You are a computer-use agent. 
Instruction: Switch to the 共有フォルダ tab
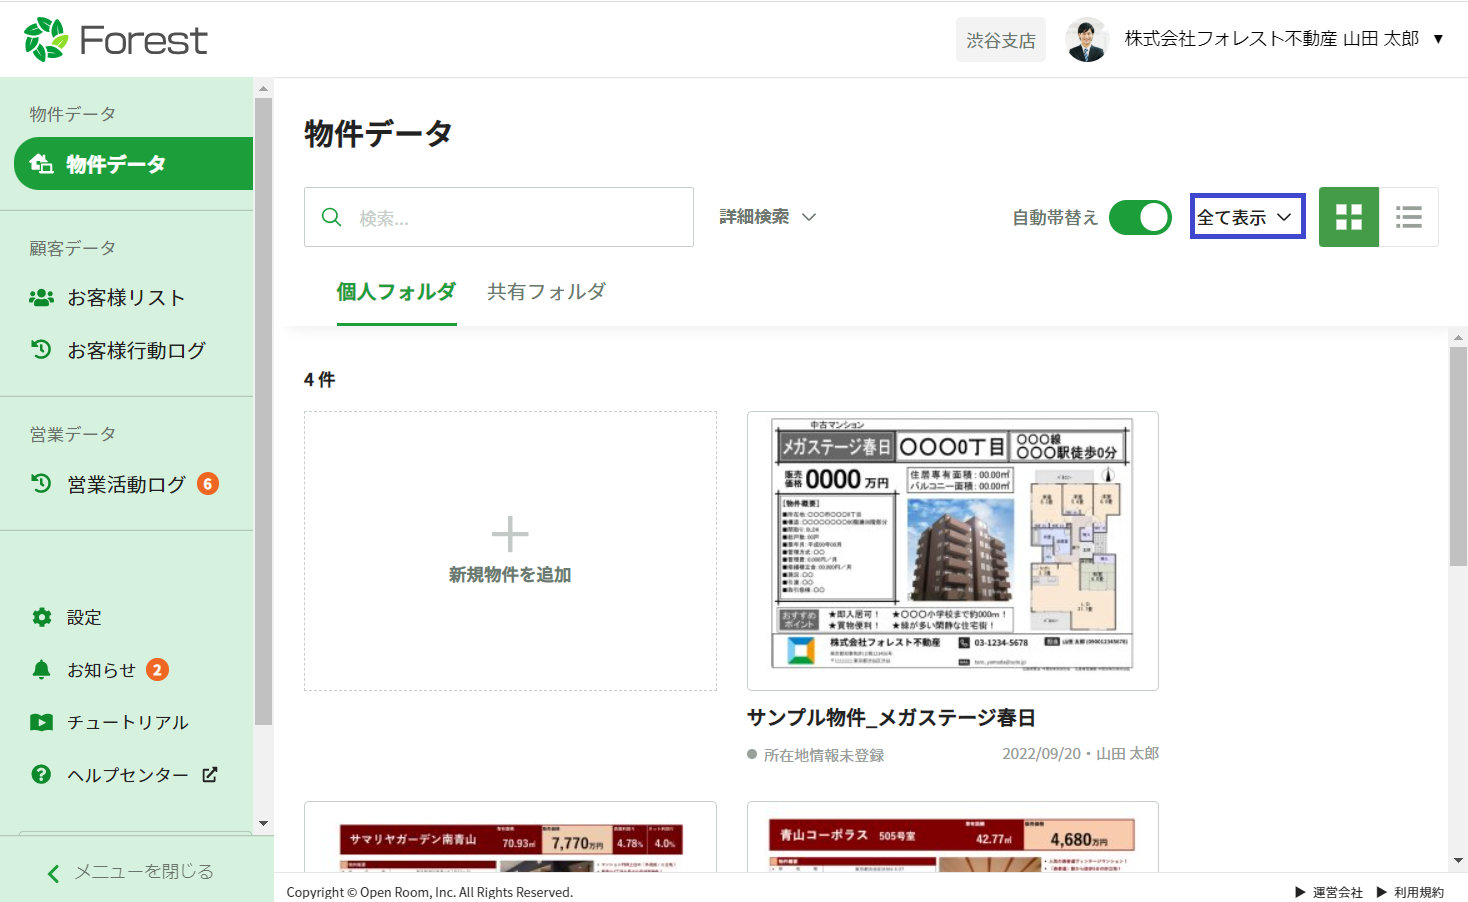[546, 292]
